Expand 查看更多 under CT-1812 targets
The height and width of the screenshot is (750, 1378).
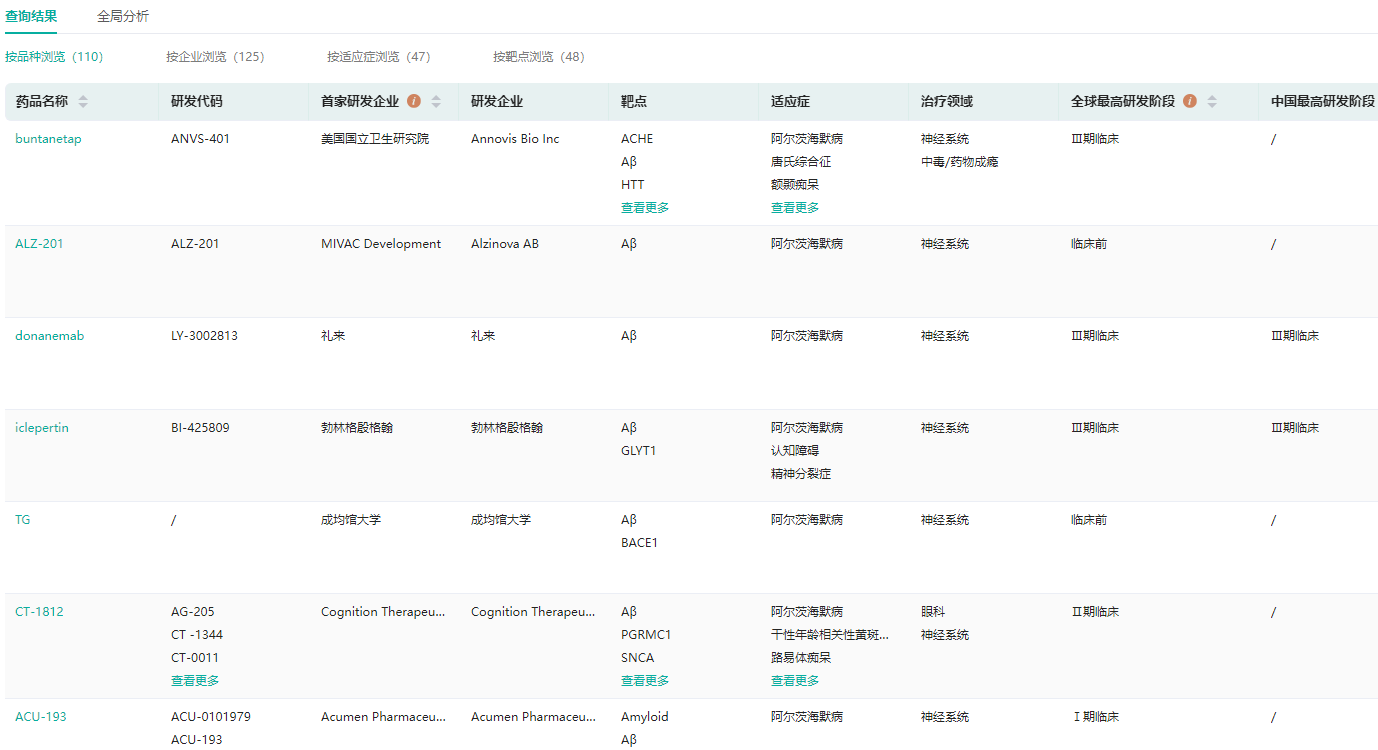pos(645,681)
